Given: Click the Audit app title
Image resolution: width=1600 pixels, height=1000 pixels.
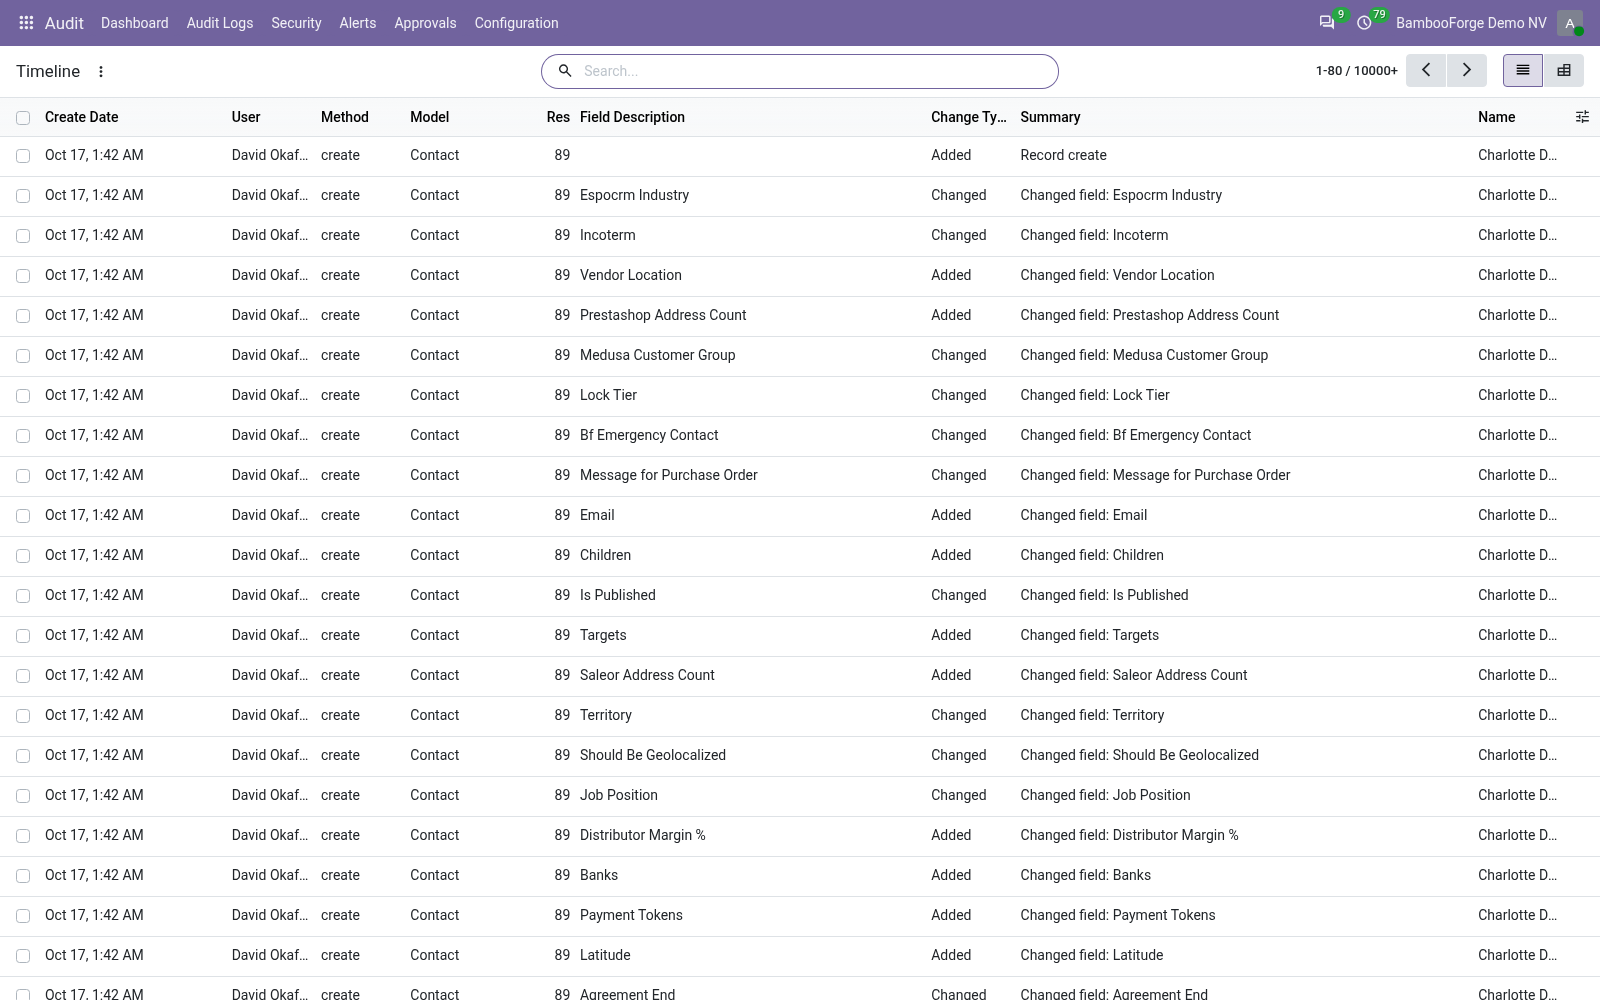Looking at the screenshot, I should pos(64,23).
